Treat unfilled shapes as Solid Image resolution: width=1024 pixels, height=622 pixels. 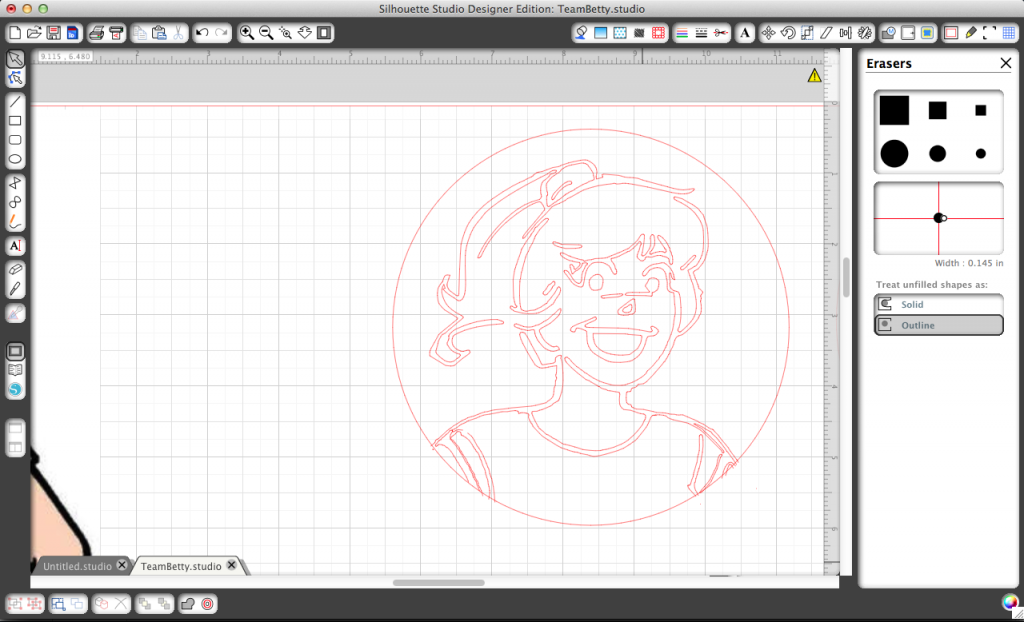(938, 304)
